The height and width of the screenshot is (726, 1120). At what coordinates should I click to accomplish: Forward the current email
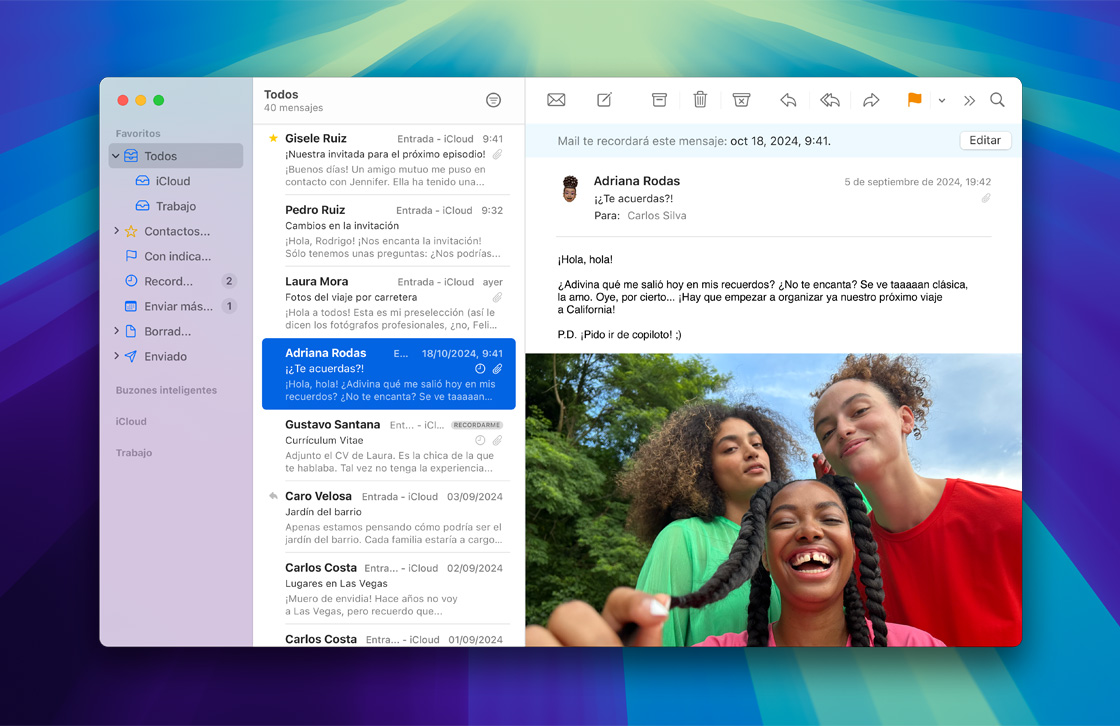pos(871,100)
